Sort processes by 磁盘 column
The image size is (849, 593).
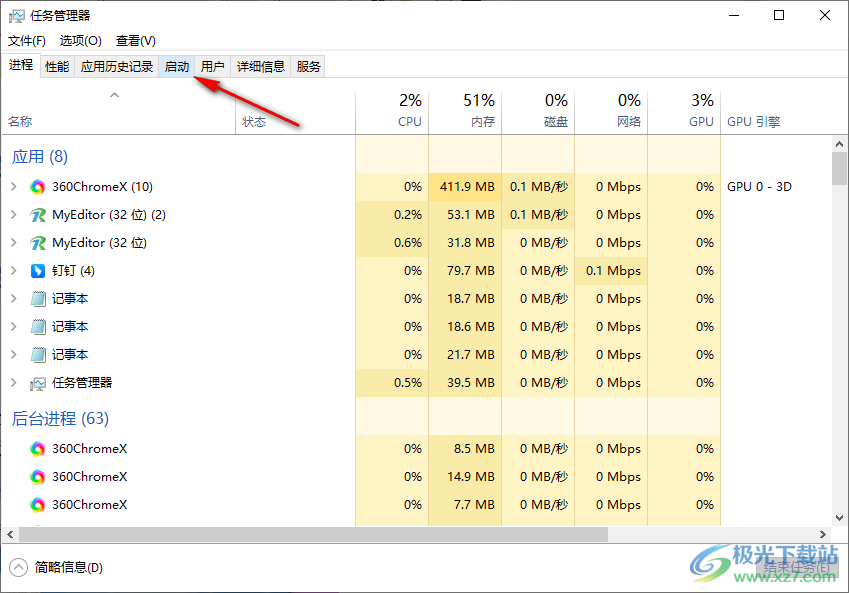538,112
